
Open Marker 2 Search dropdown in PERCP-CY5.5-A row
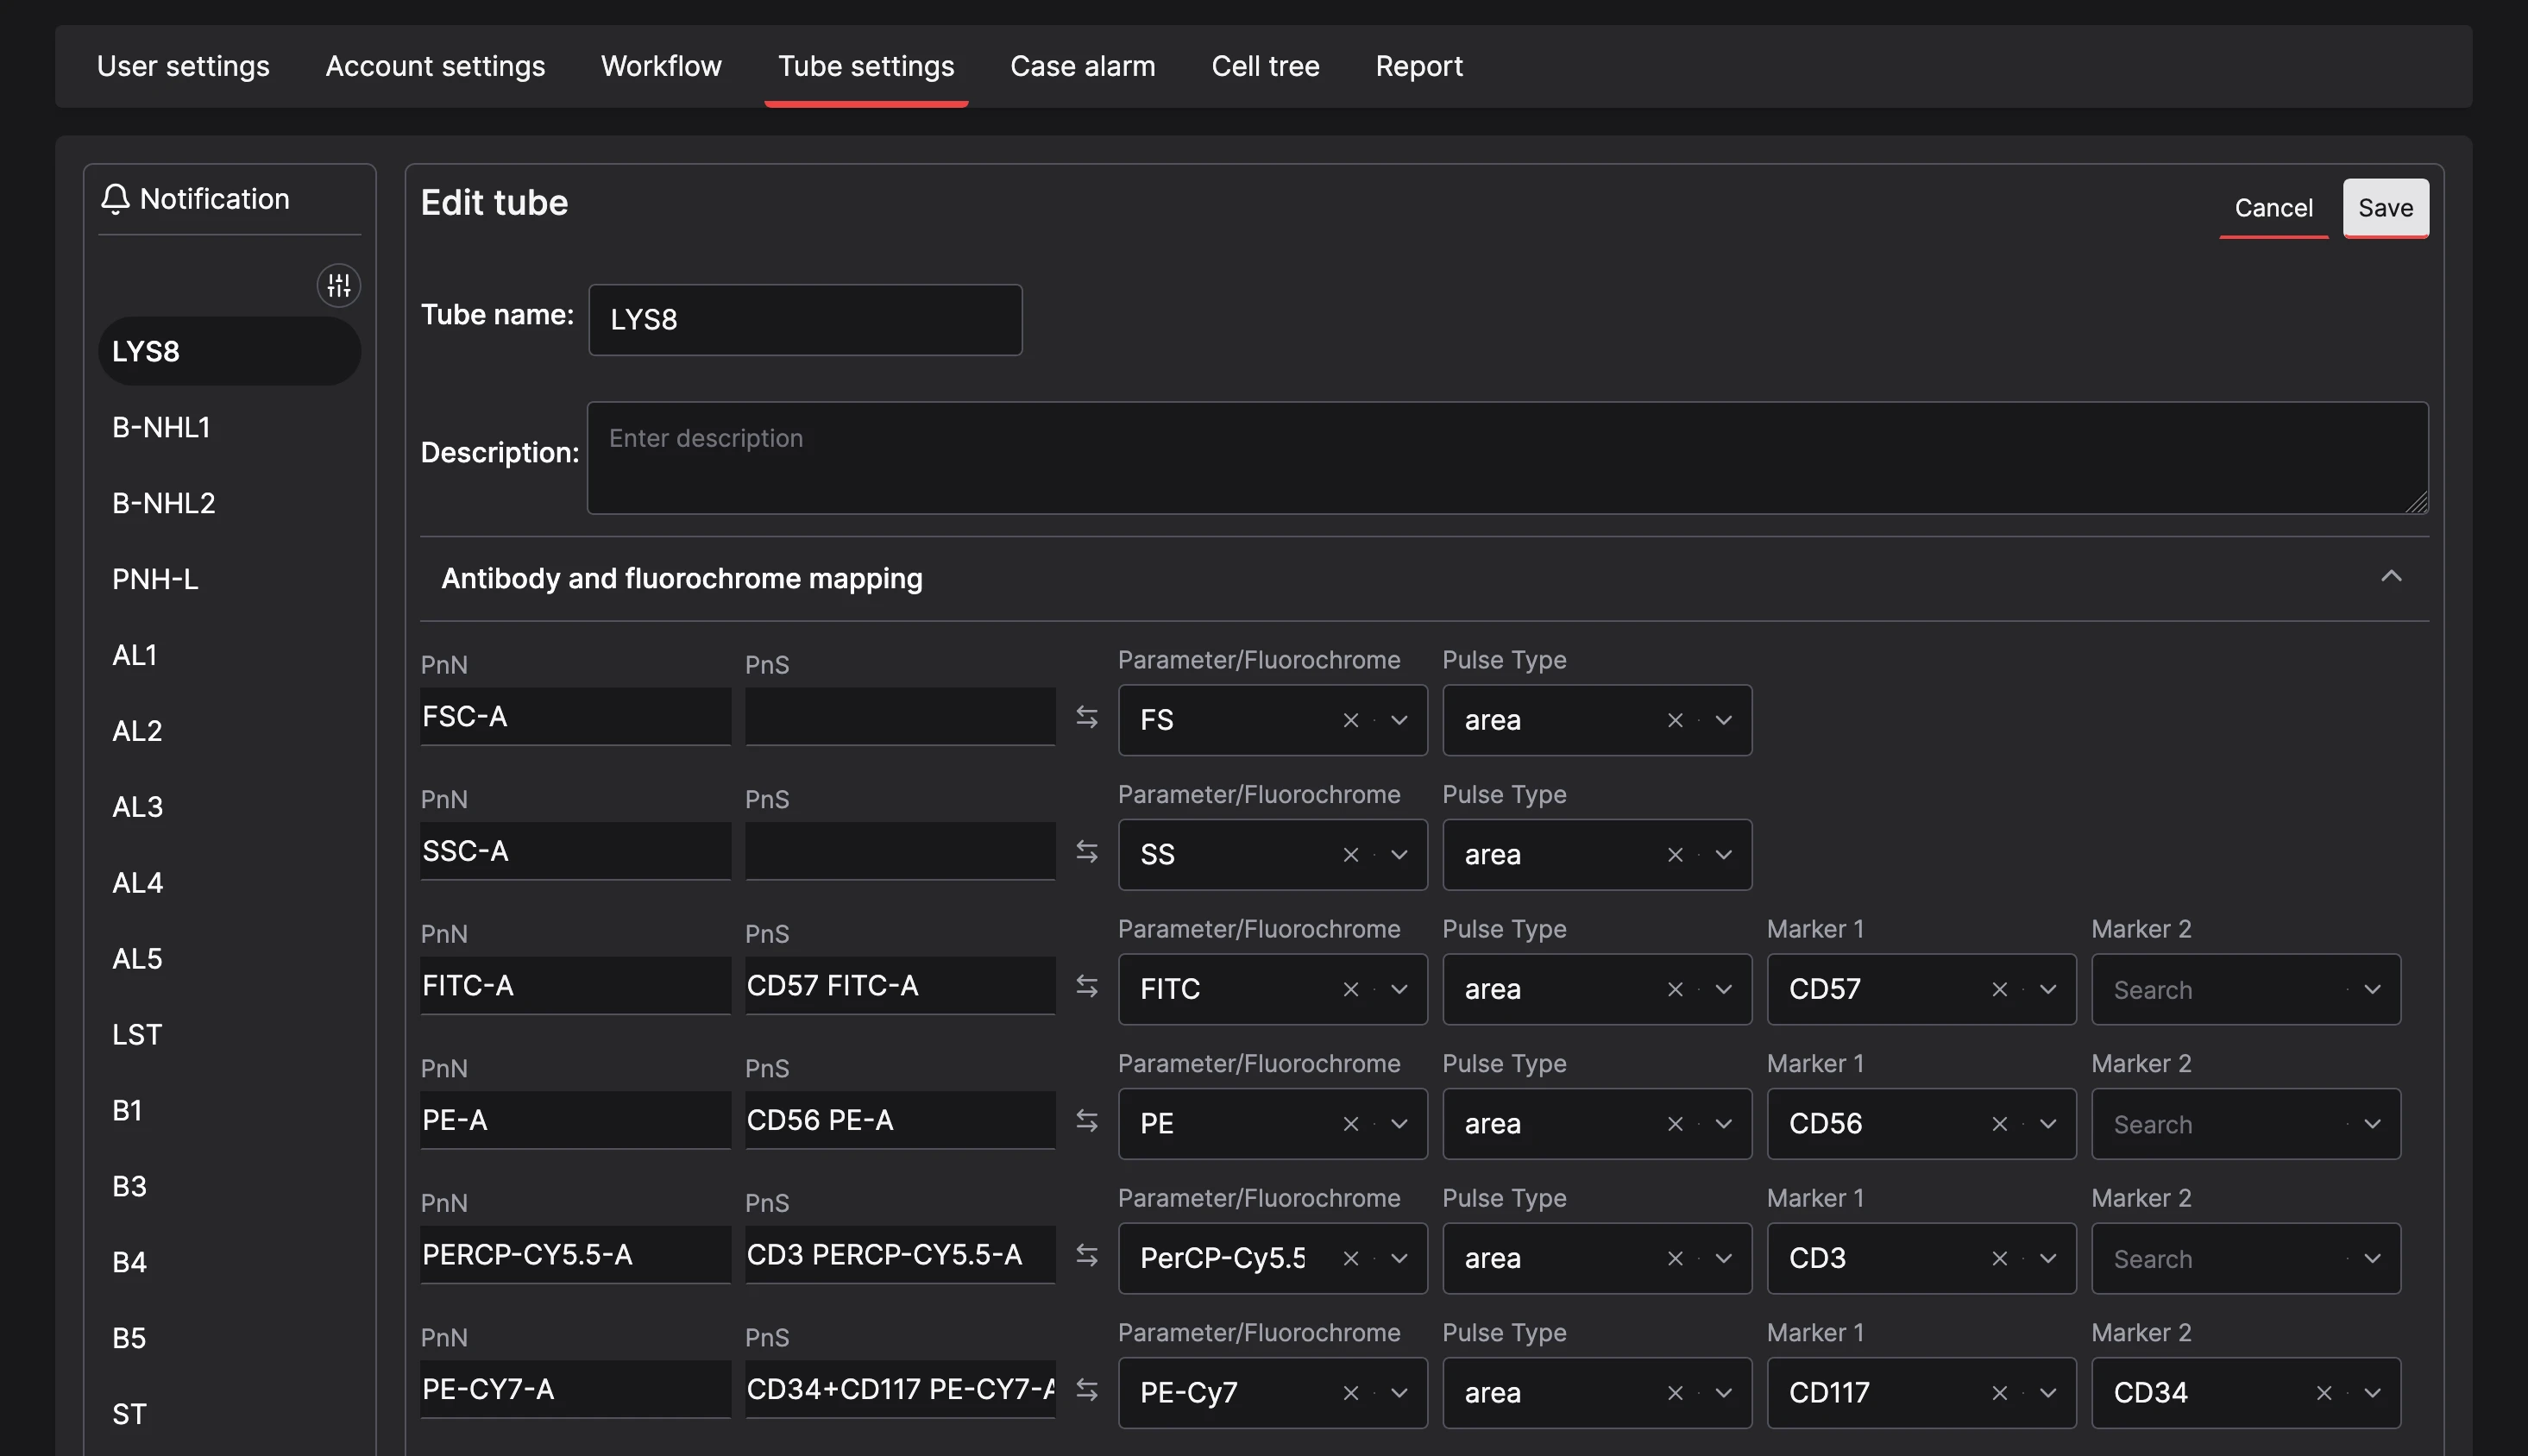click(x=2372, y=1258)
